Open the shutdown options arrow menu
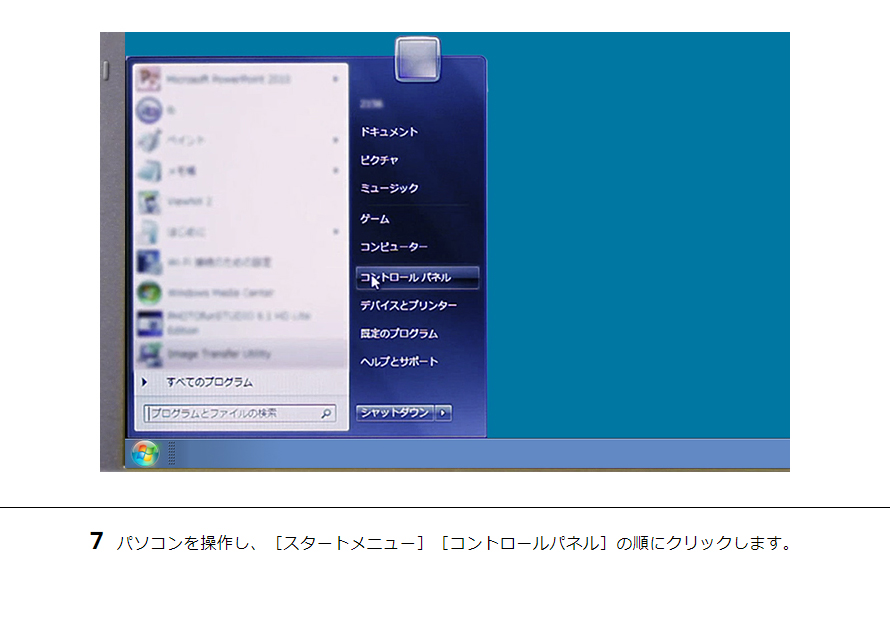Image resolution: width=890 pixels, height=620 pixels. coord(444,413)
